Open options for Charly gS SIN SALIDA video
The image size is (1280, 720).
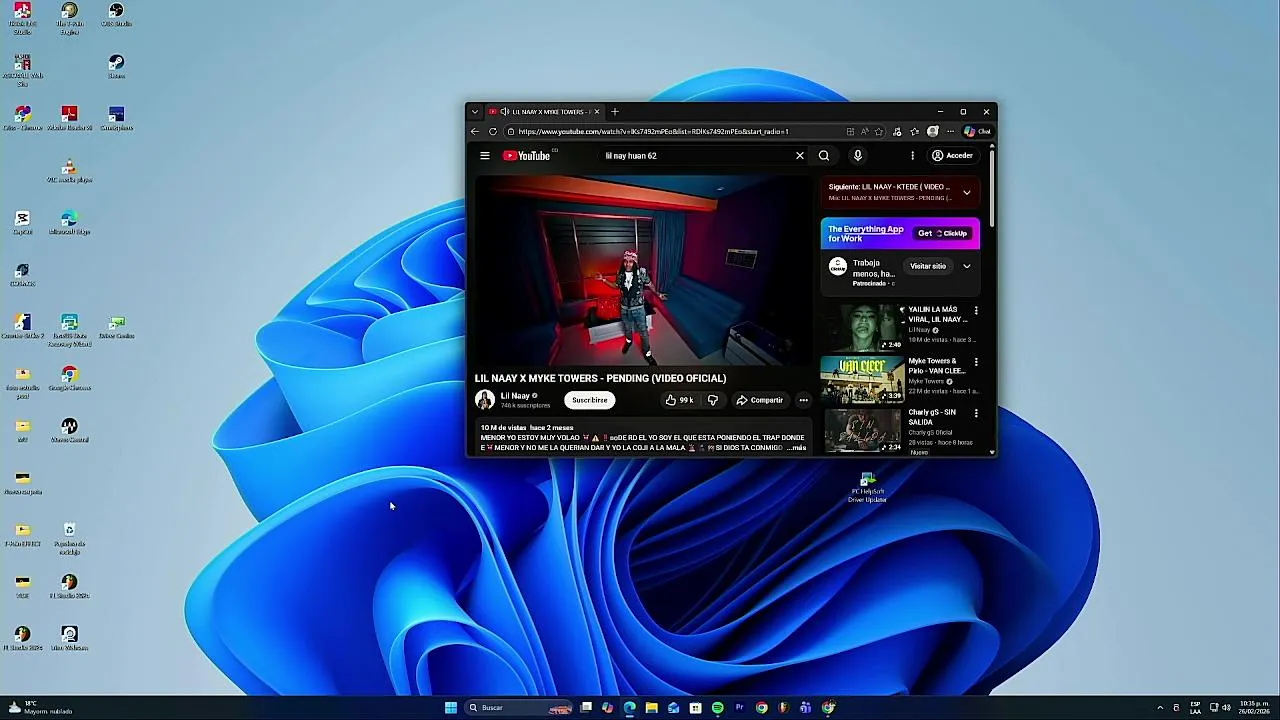pyautogui.click(x=976, y=413)
